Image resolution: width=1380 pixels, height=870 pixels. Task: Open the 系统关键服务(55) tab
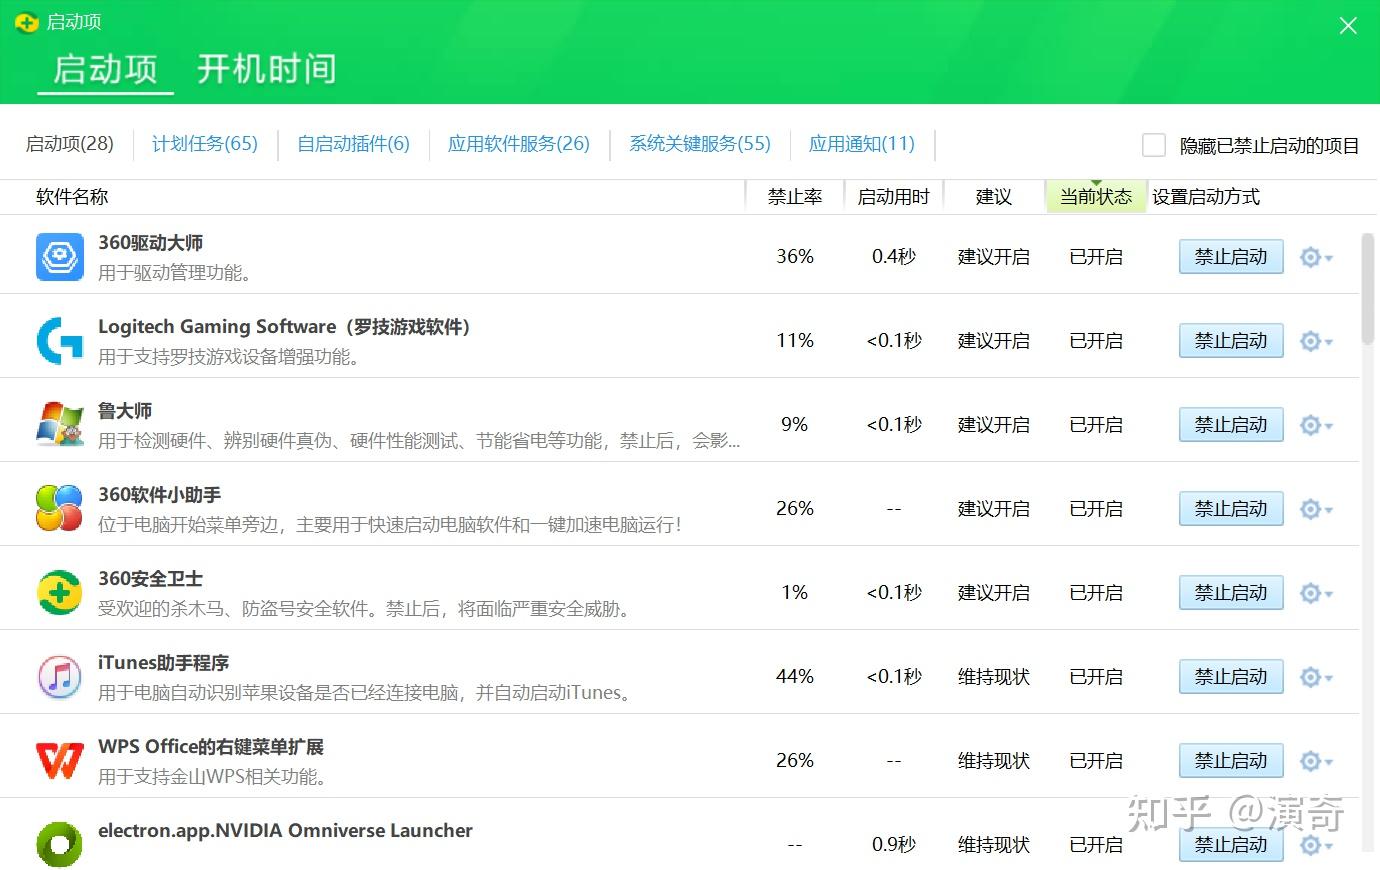700,144
